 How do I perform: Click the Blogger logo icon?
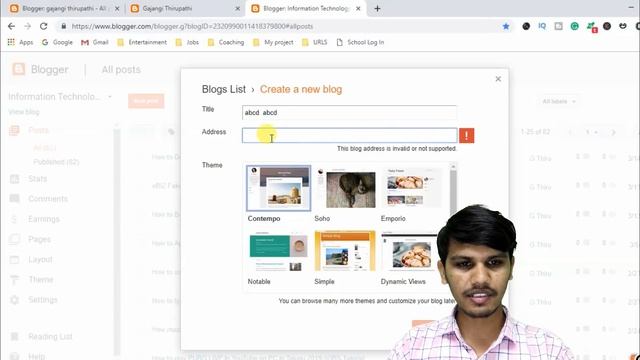(x=18, y=69)
